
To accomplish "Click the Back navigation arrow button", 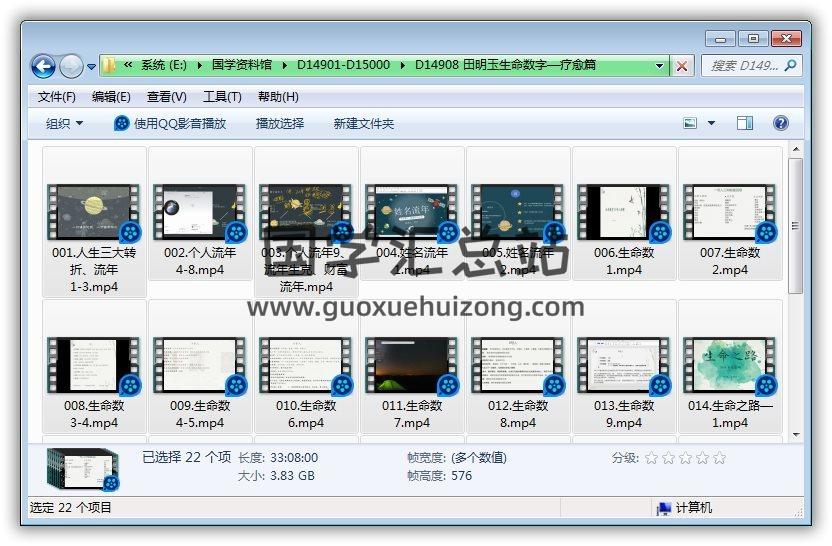I will tap(43, 66).
